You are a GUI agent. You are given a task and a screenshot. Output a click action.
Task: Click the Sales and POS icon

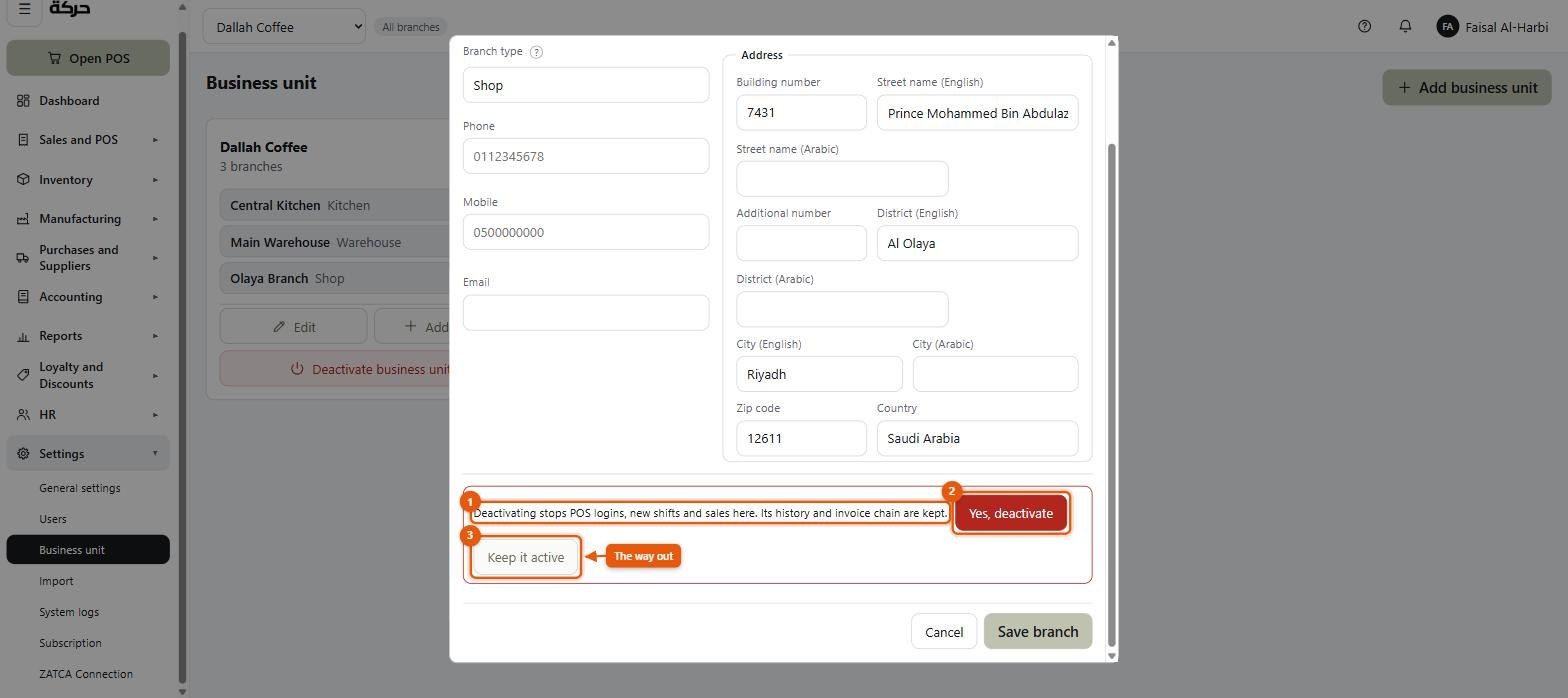click(23, 140)
